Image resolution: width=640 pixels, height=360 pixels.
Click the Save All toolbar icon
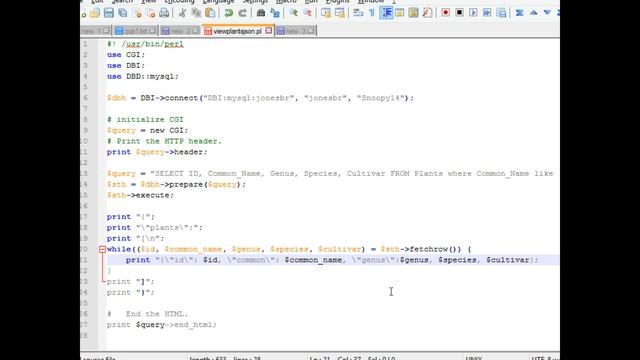122,13
